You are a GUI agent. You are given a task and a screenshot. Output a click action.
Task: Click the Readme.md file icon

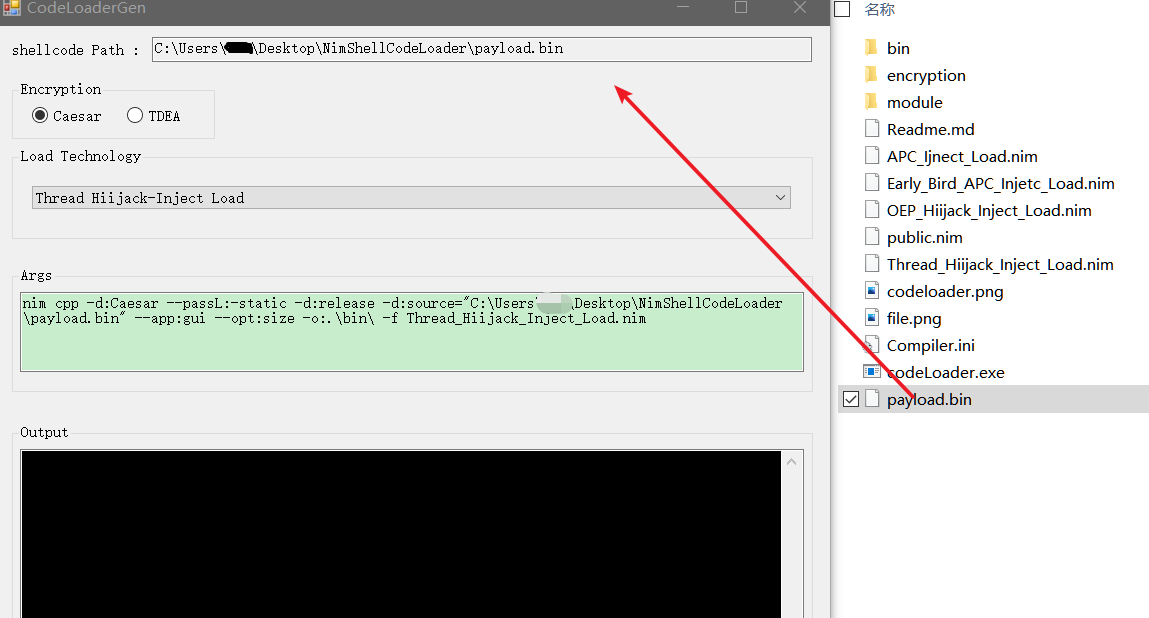[871, 129]
